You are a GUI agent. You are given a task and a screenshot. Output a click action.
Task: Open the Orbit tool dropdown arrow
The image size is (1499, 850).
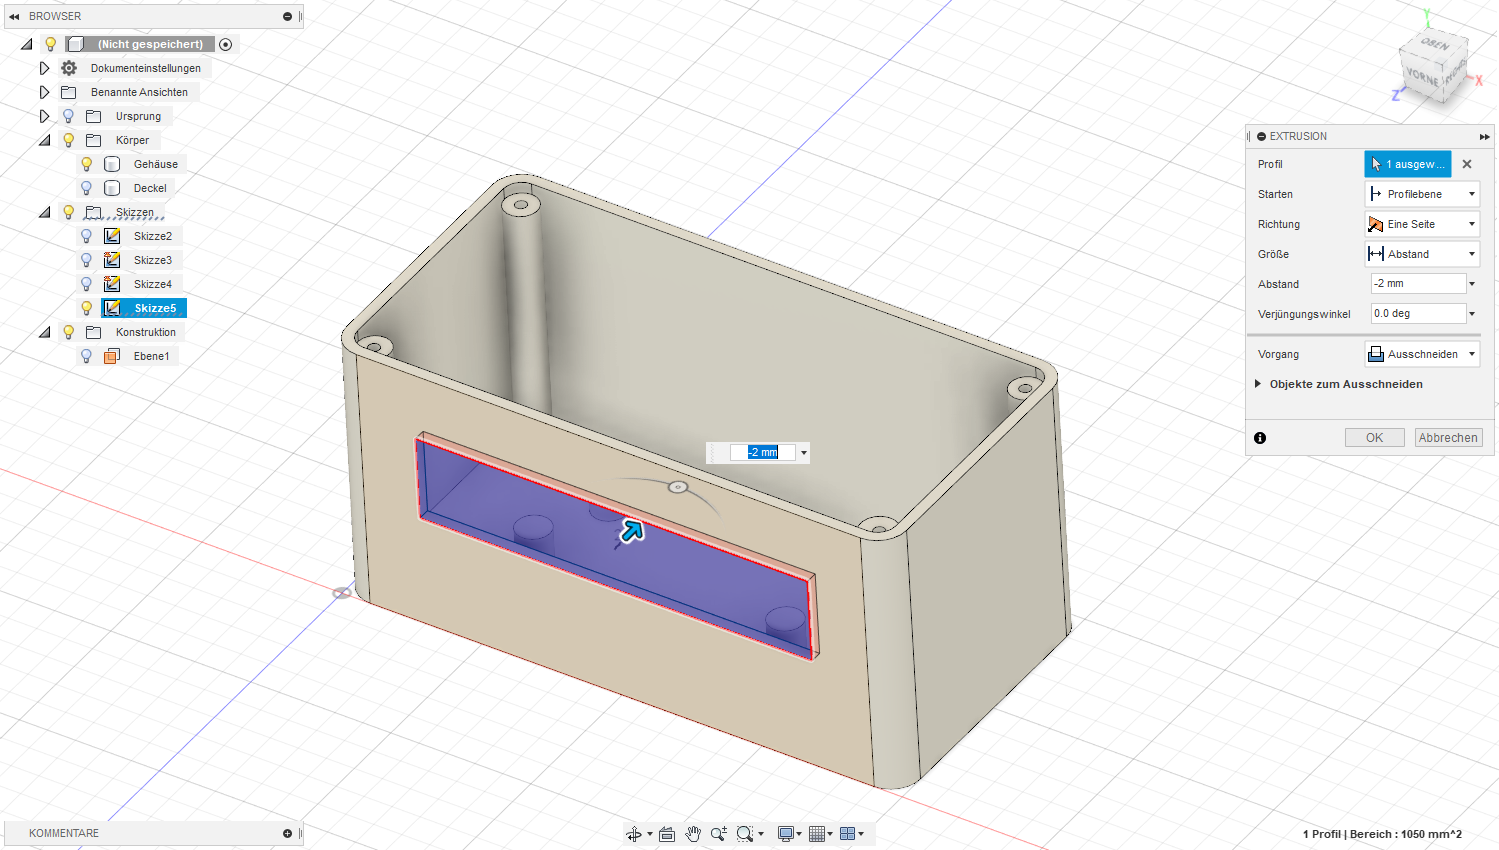coord(650,834)
